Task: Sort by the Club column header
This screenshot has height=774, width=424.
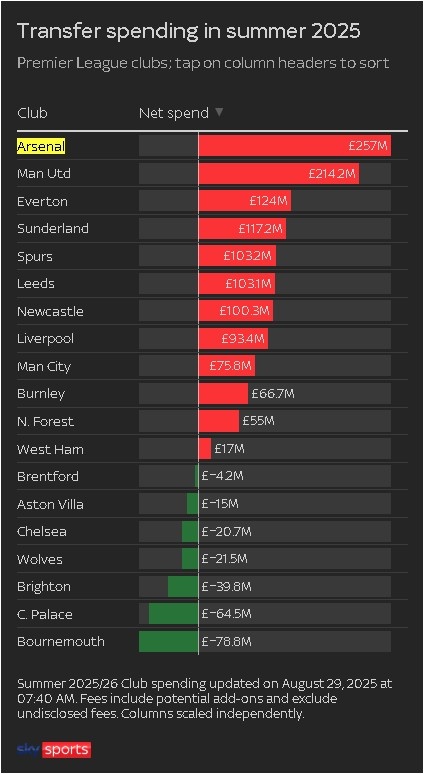Action: coord(32,113)
